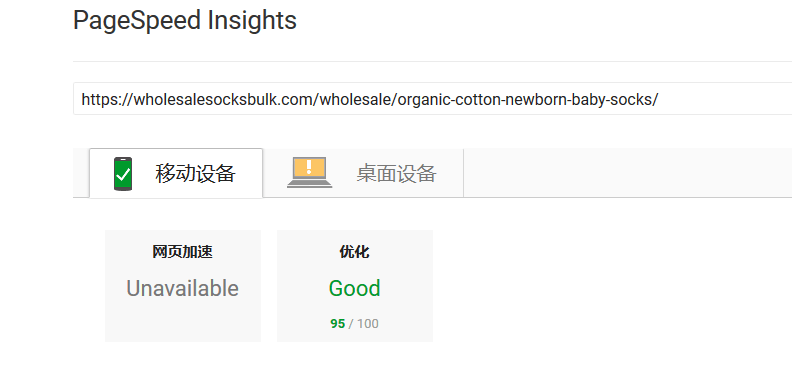Click the PageSpeed Insights title
This screenshot has height=369, width=792.
click(185, 21)
